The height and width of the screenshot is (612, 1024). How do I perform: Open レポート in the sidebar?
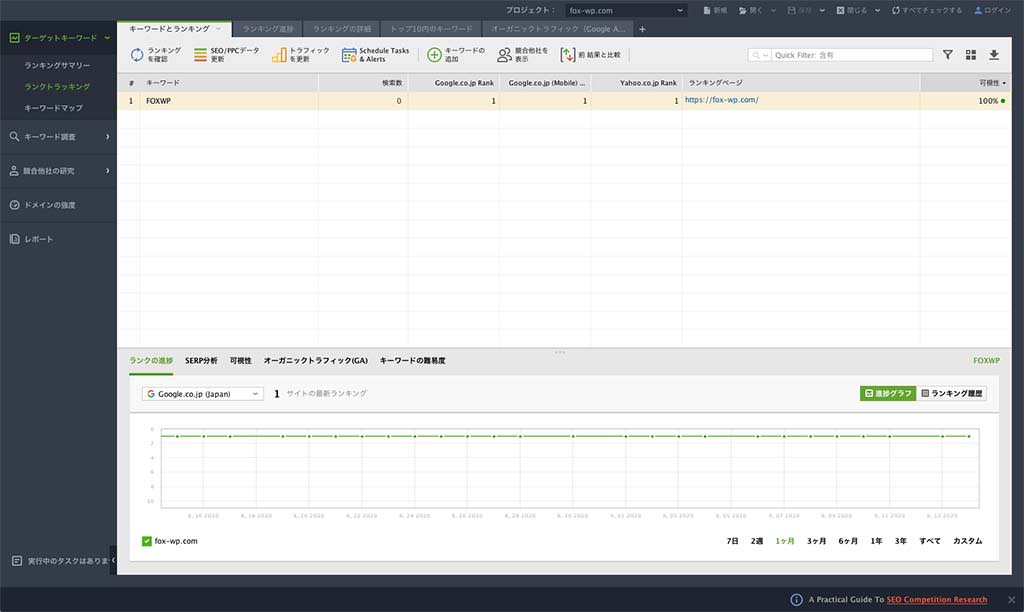tap(39, 239)
